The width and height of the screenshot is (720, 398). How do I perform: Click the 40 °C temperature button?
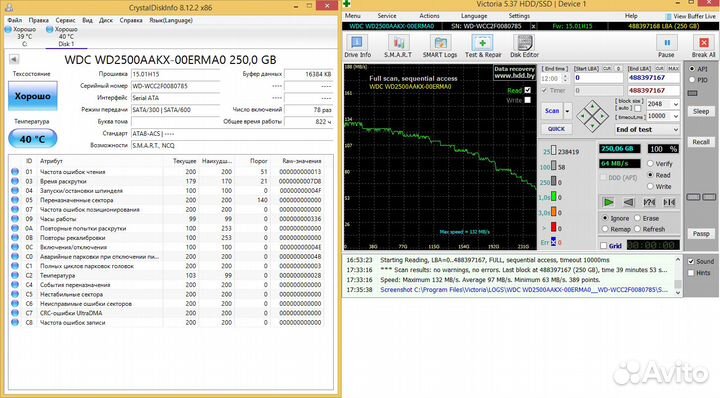pyautogui.click(x=33, y=139)
